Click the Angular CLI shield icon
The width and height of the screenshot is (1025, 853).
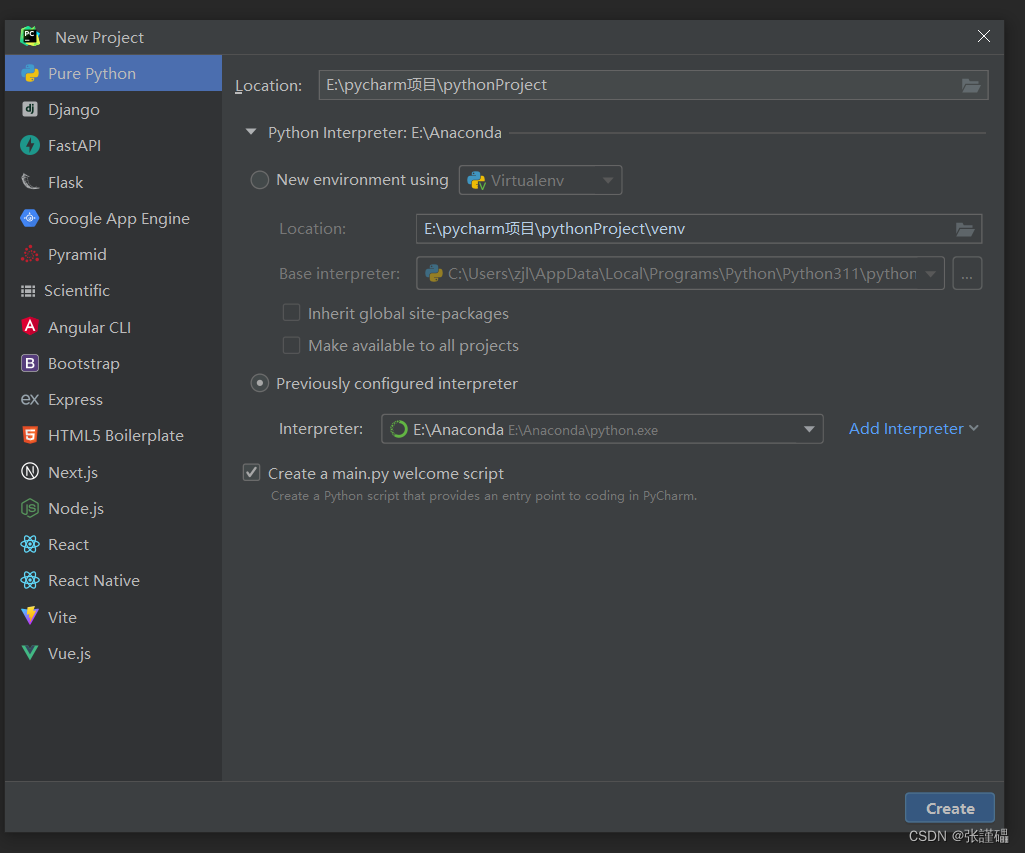(30, 326)
